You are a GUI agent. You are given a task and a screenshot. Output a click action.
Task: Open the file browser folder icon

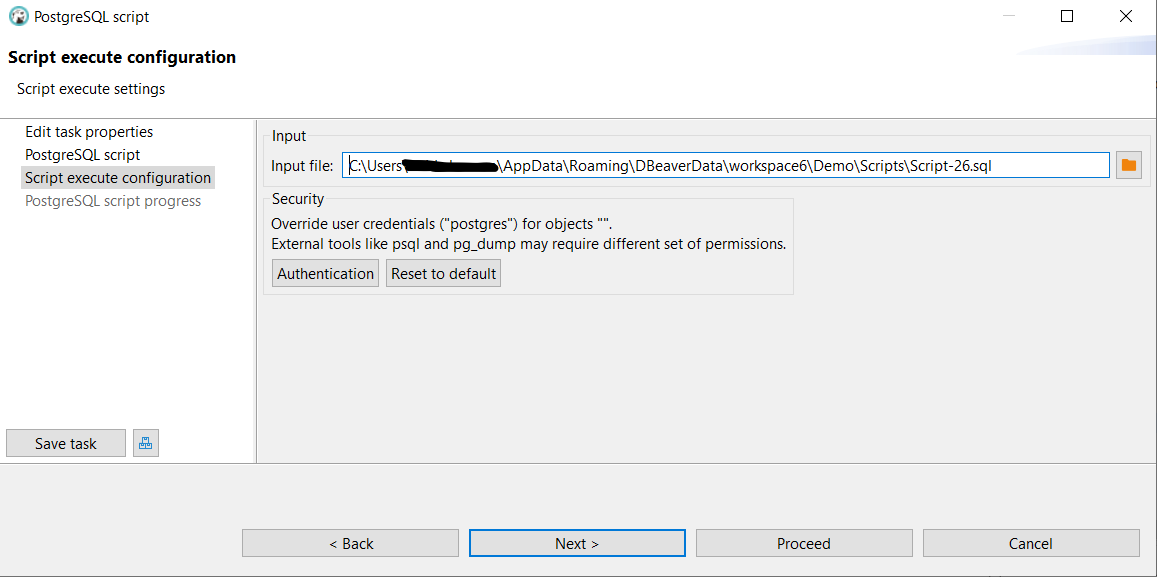[x=1128, y=164]
